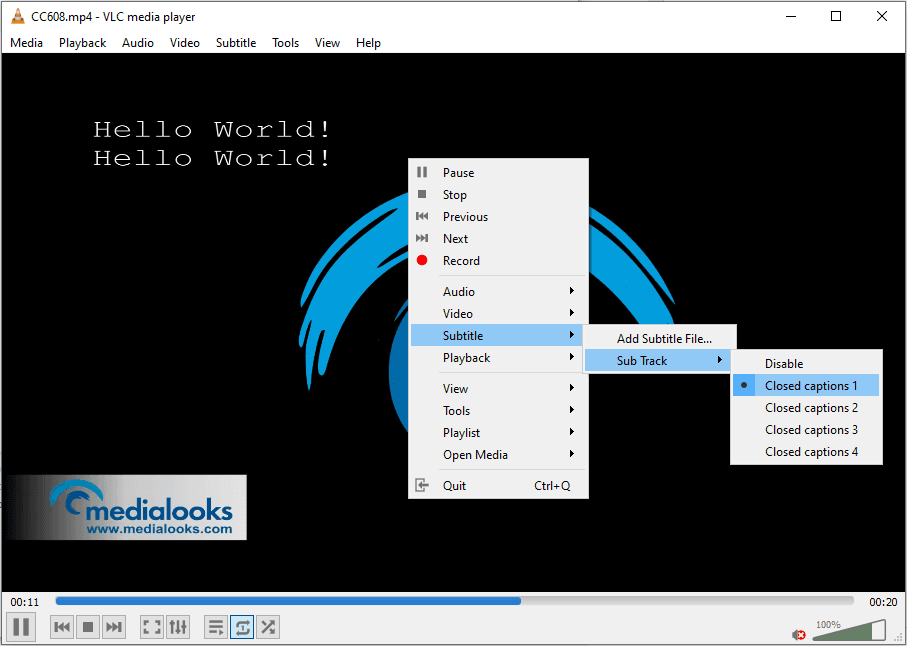
Task: Pause playback using the large bottom-left button
Action: pyautogui.click(x=21, y=627)
